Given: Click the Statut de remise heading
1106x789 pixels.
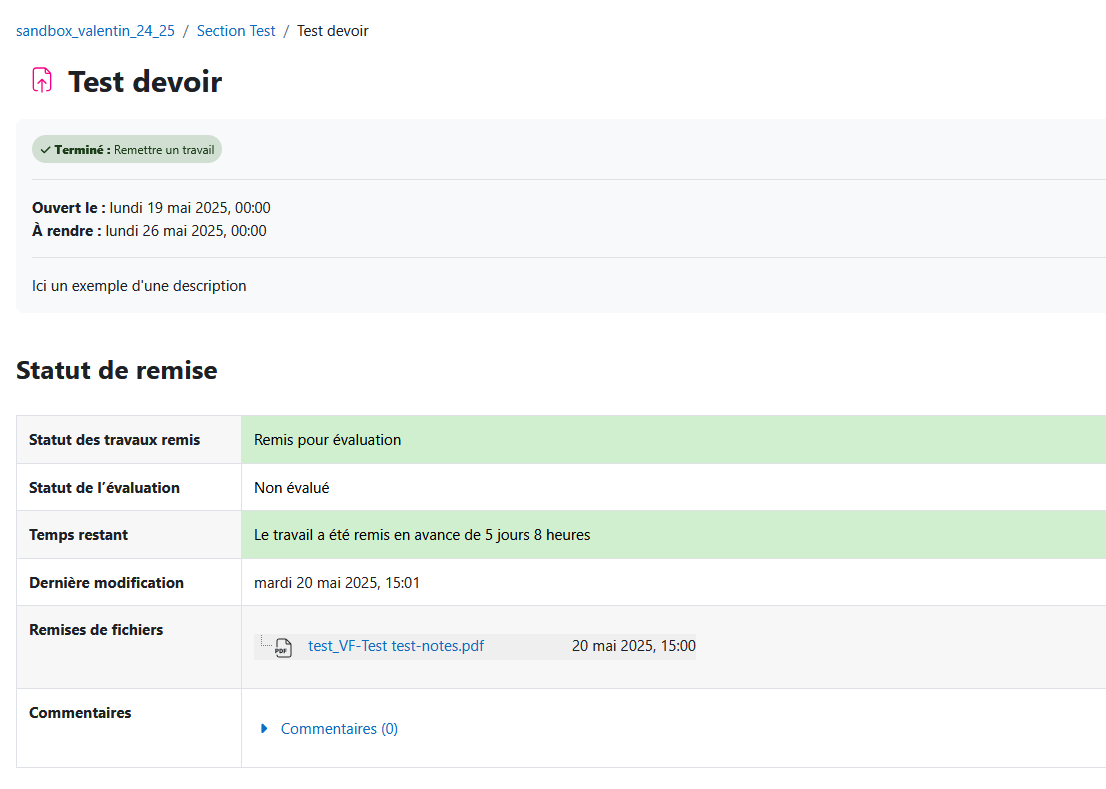Looking at the screenshot, I should tap(117, 370).
